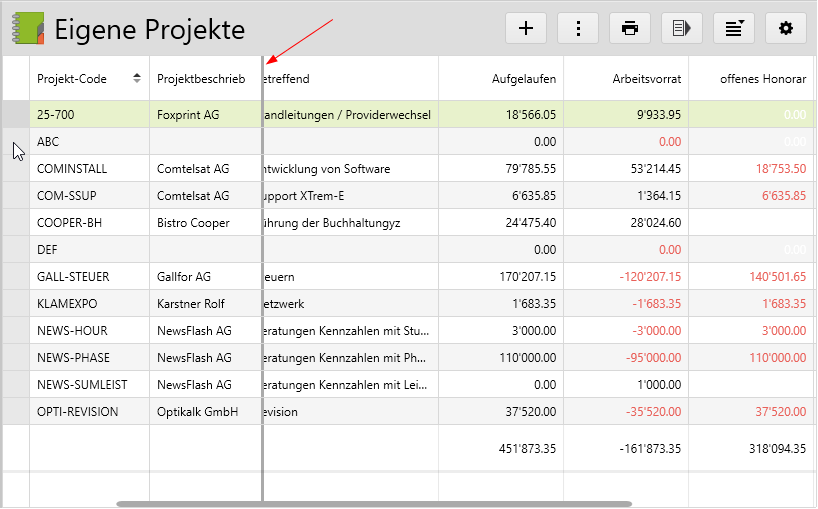This screenshot has height=509, width=818.
Task: Select row marker for project 25-700
Action: tap(15, 115)
